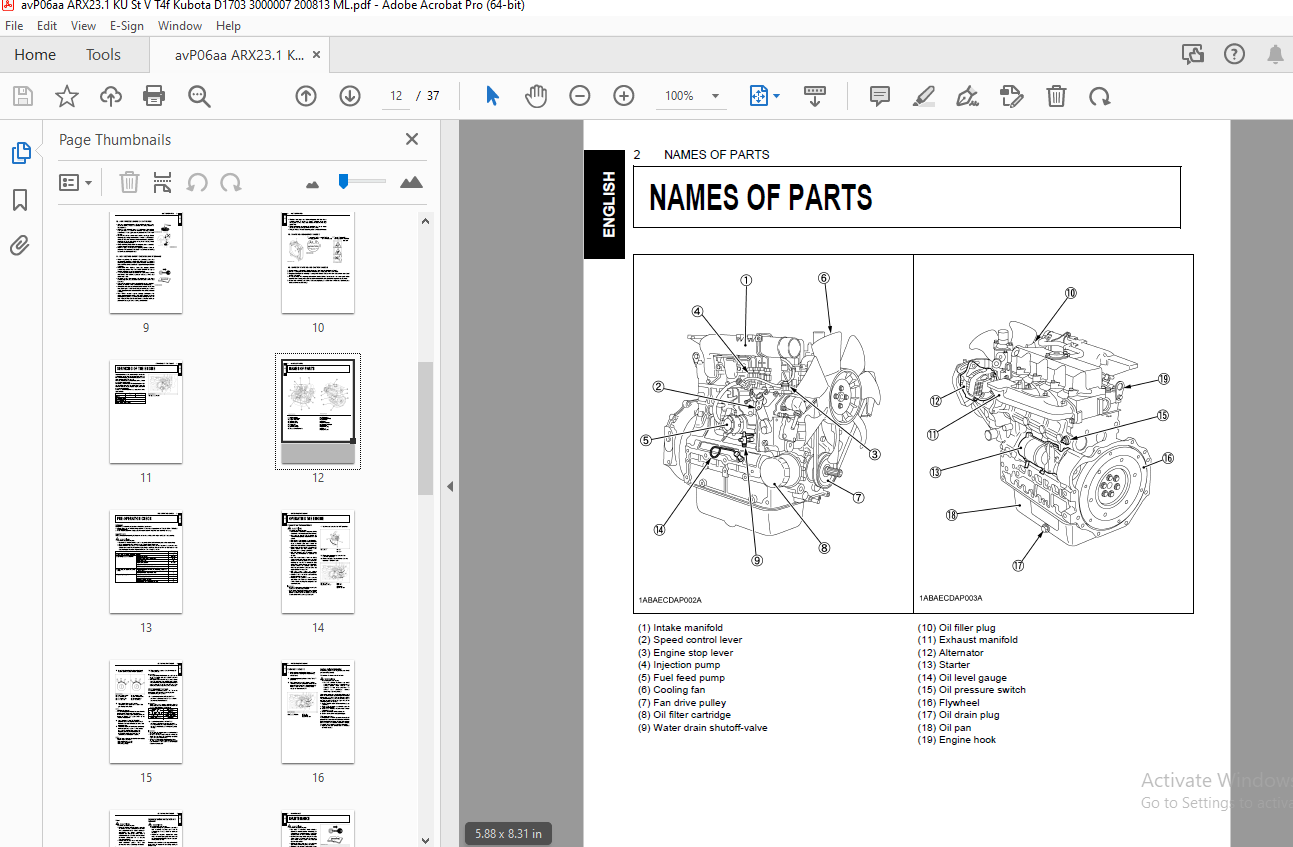Click the thumbnail panel scroll down arrow

coord(425,840)
